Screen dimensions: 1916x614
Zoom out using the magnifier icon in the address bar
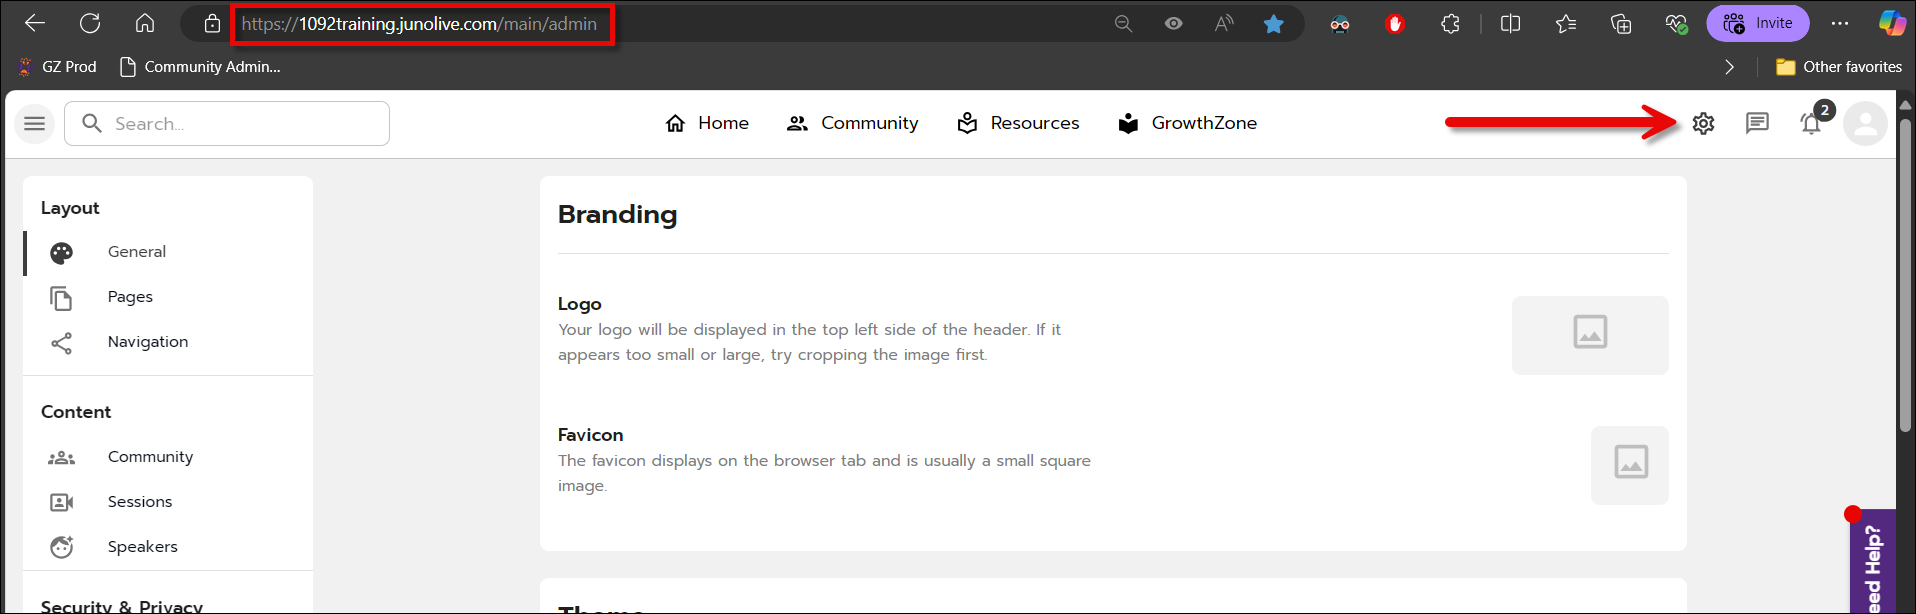(x=1123, y=23)
